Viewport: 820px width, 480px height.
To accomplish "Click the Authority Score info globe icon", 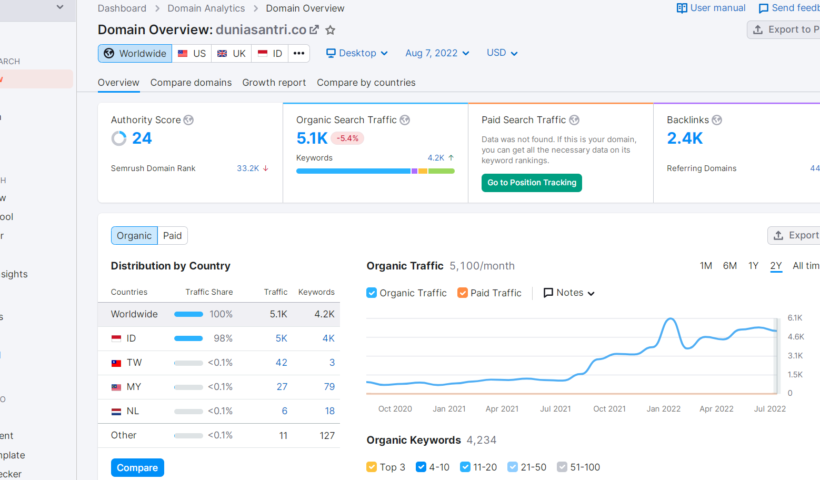I will [189, 120].
